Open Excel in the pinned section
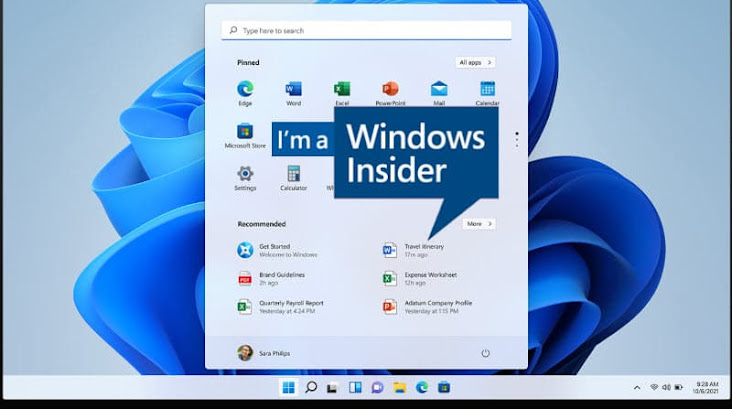The height and width of the screenshot is (409, 732). coord(342,93)
